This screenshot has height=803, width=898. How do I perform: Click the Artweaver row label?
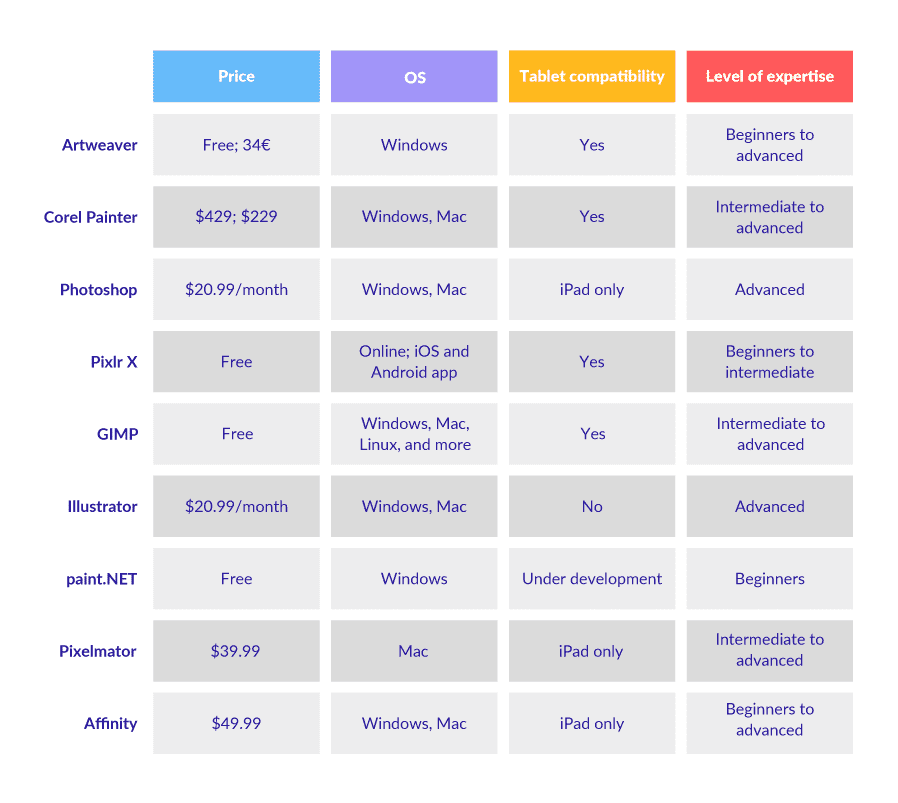[100, 145]
